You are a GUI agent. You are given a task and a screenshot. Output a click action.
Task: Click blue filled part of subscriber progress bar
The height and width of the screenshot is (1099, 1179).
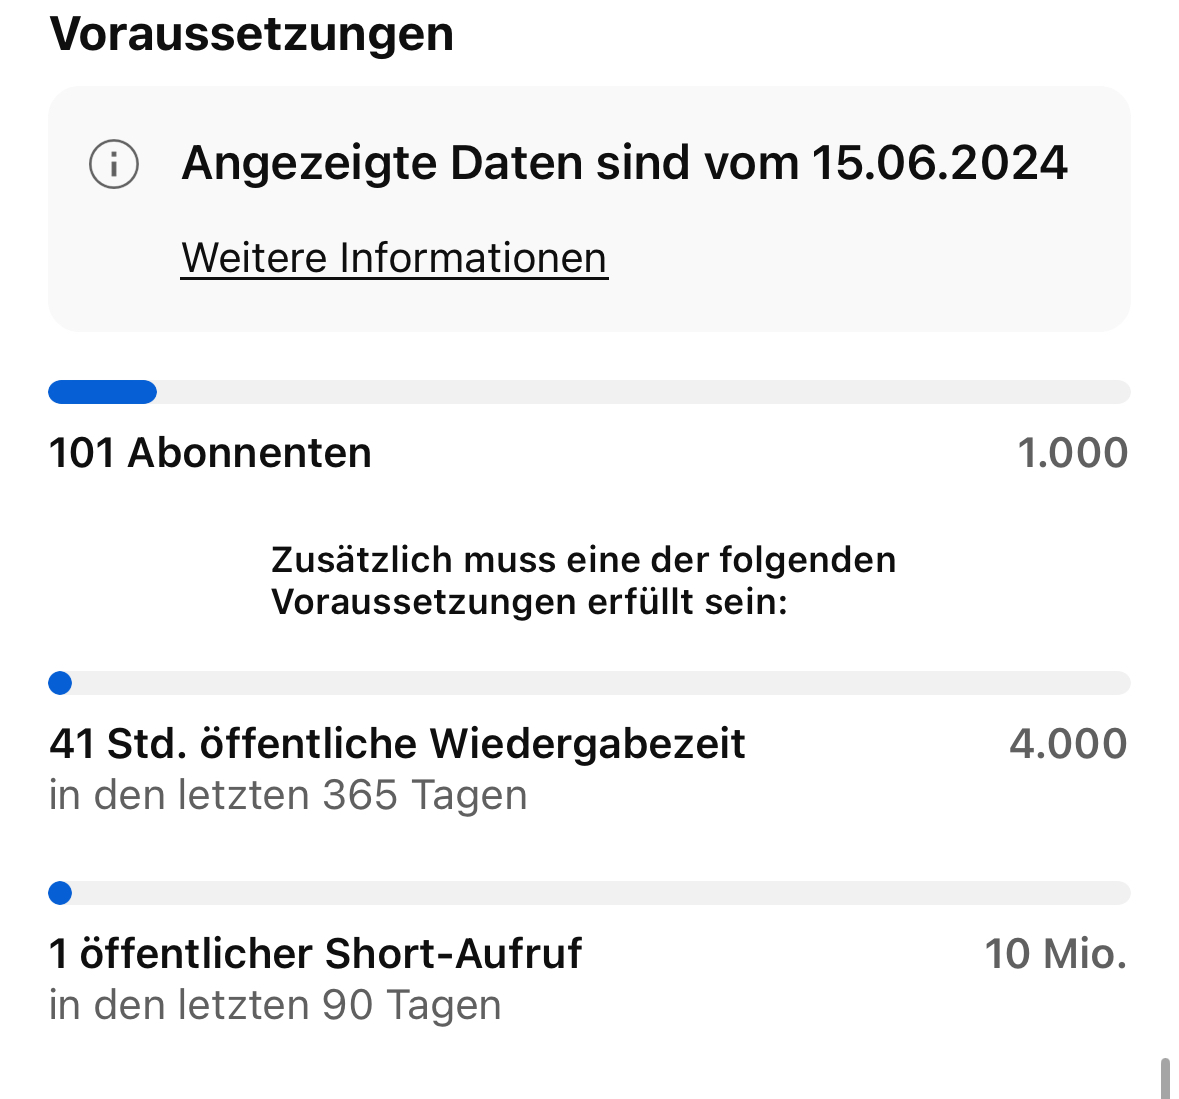coord(102,392)
